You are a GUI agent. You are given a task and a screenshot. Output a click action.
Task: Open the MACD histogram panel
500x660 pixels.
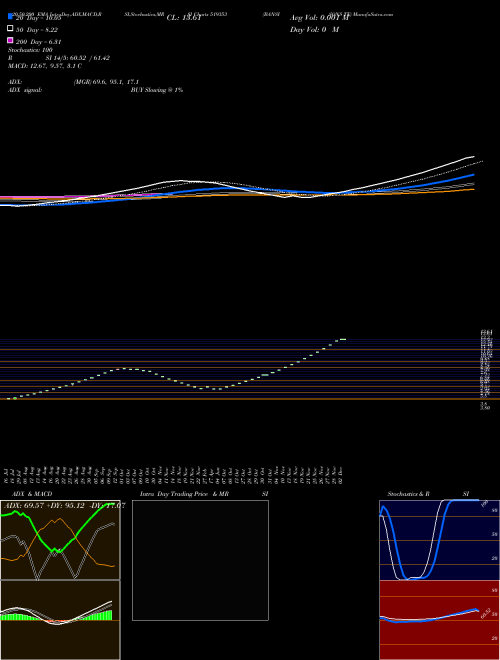click(60, 620)
